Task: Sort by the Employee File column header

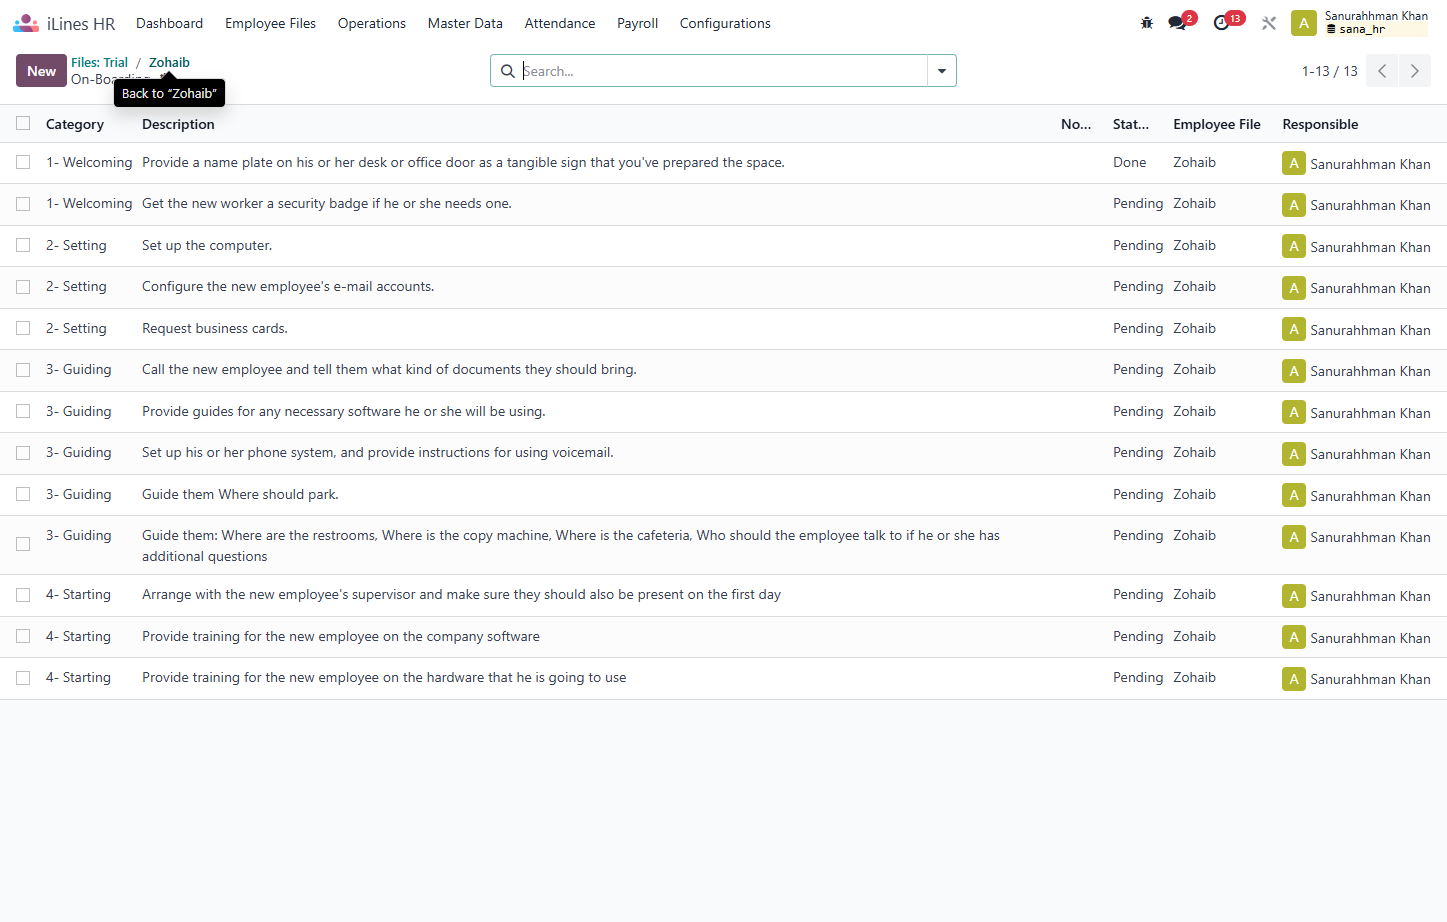Action: [1217, 124]
